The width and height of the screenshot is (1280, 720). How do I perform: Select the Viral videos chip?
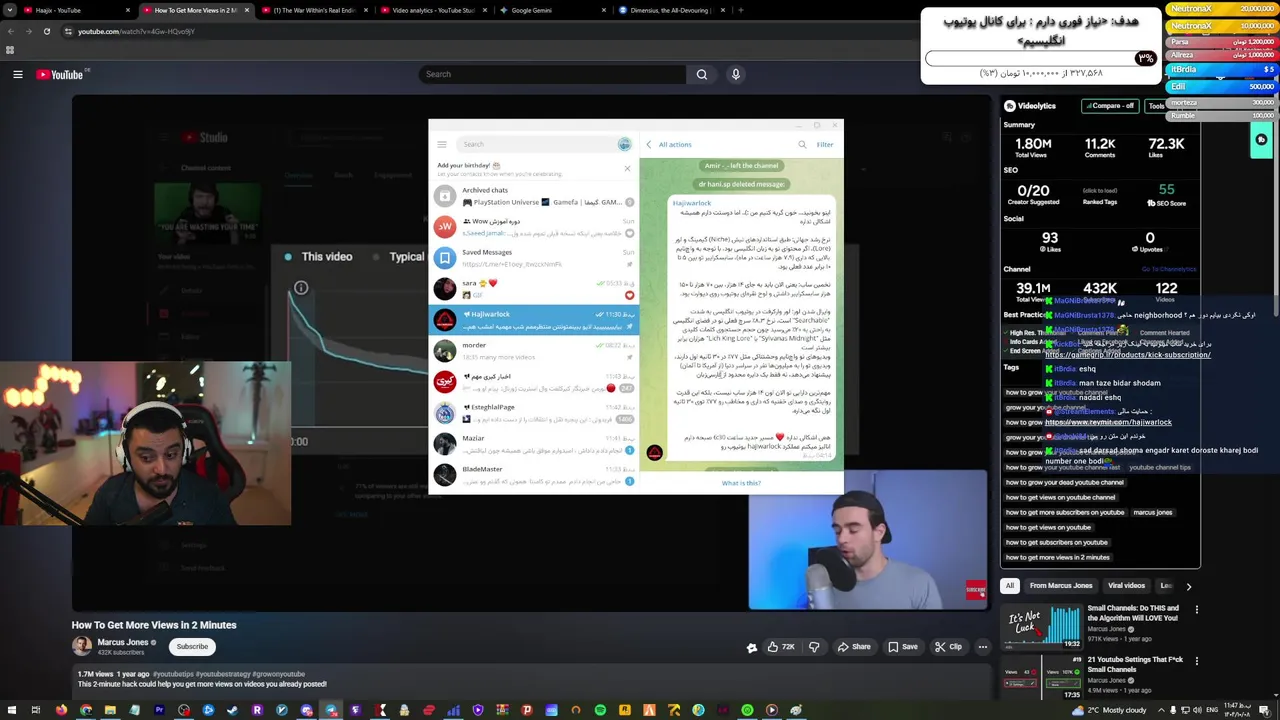pyautogui.click(x=1126, y=586)
